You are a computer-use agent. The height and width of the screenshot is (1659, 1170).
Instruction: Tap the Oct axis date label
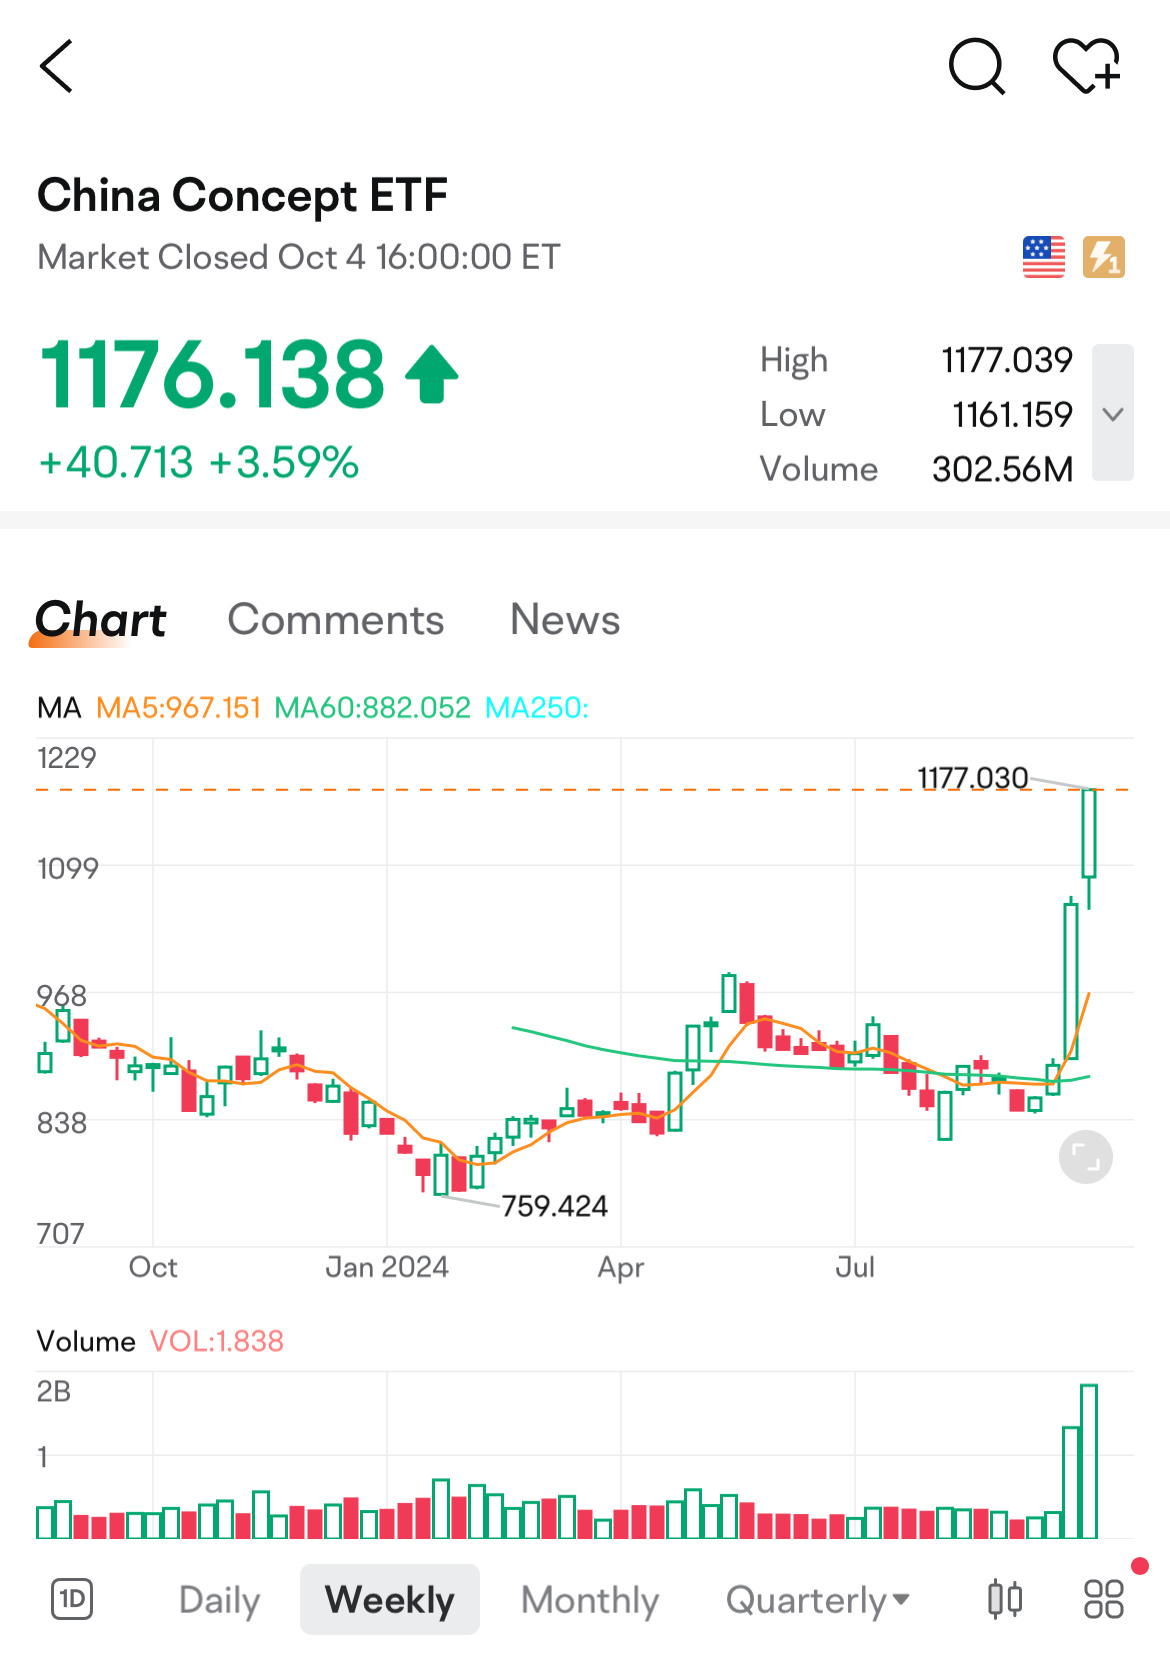(x=153, y=1267)
